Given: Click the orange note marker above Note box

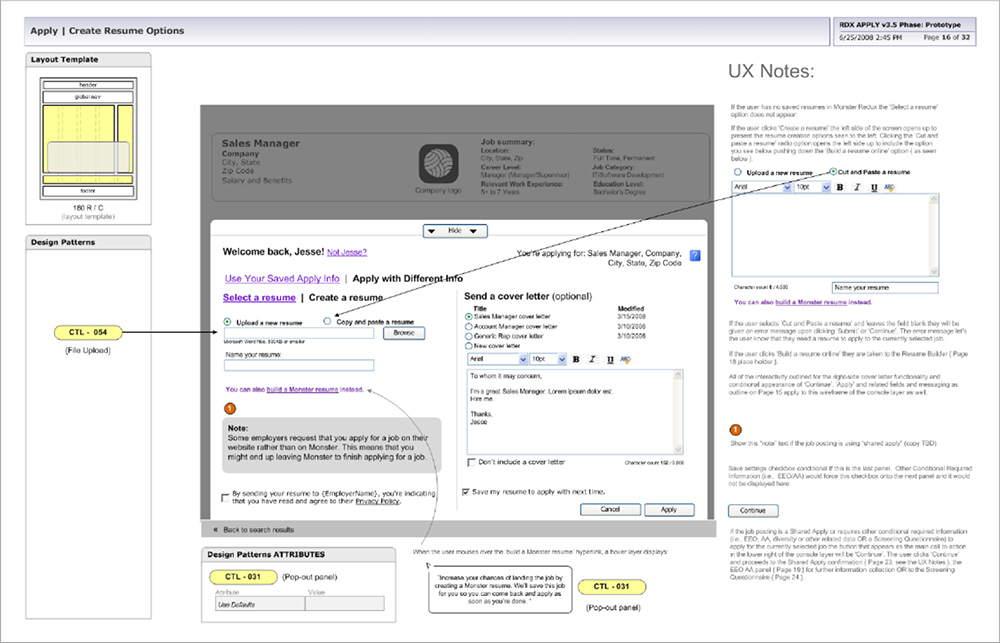Looking at the screenshot, I should 230,408.
